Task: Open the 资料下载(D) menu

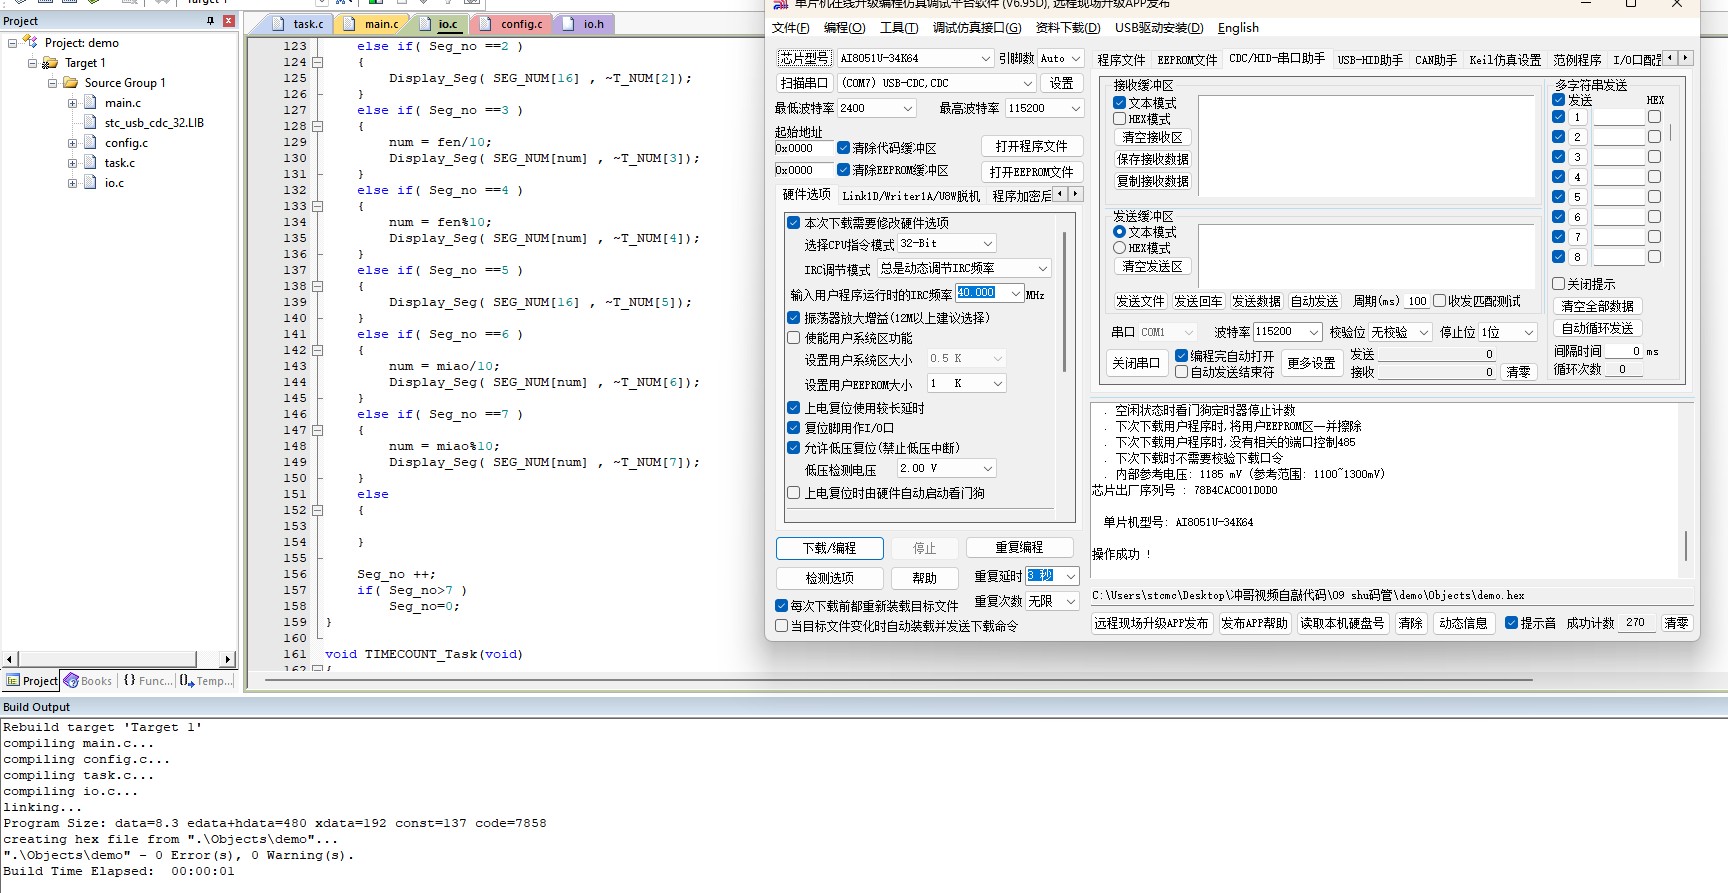Action: pyautogui.click(x=1067, y=28)
